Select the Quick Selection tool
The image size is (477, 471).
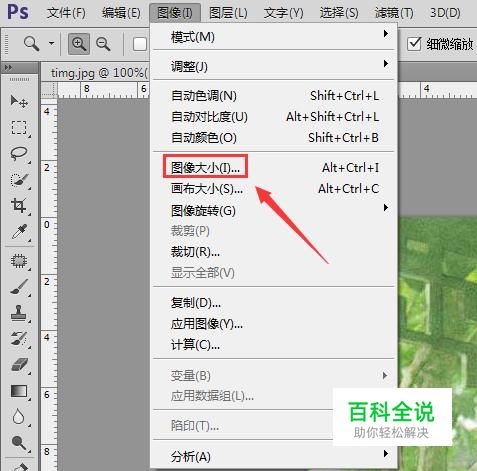[19, 180]
